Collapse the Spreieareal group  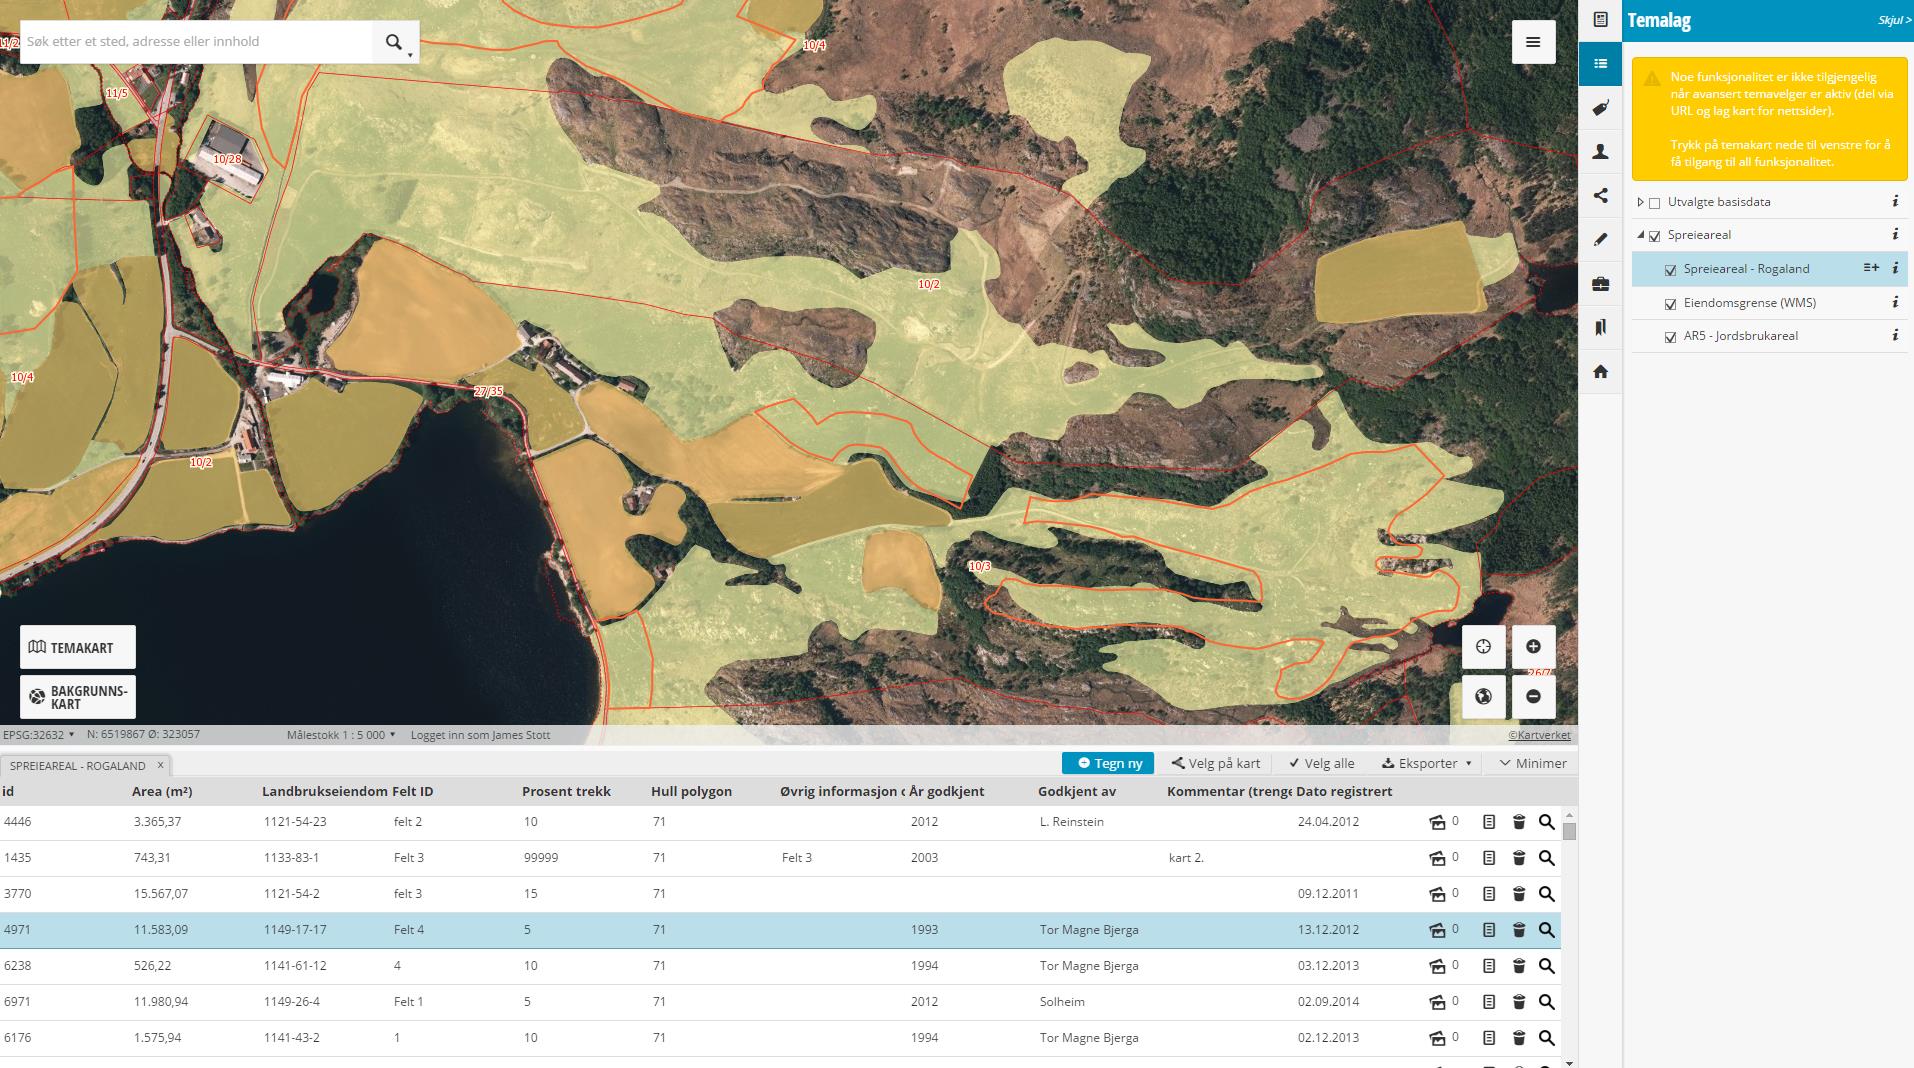[x=1640, y=235]
